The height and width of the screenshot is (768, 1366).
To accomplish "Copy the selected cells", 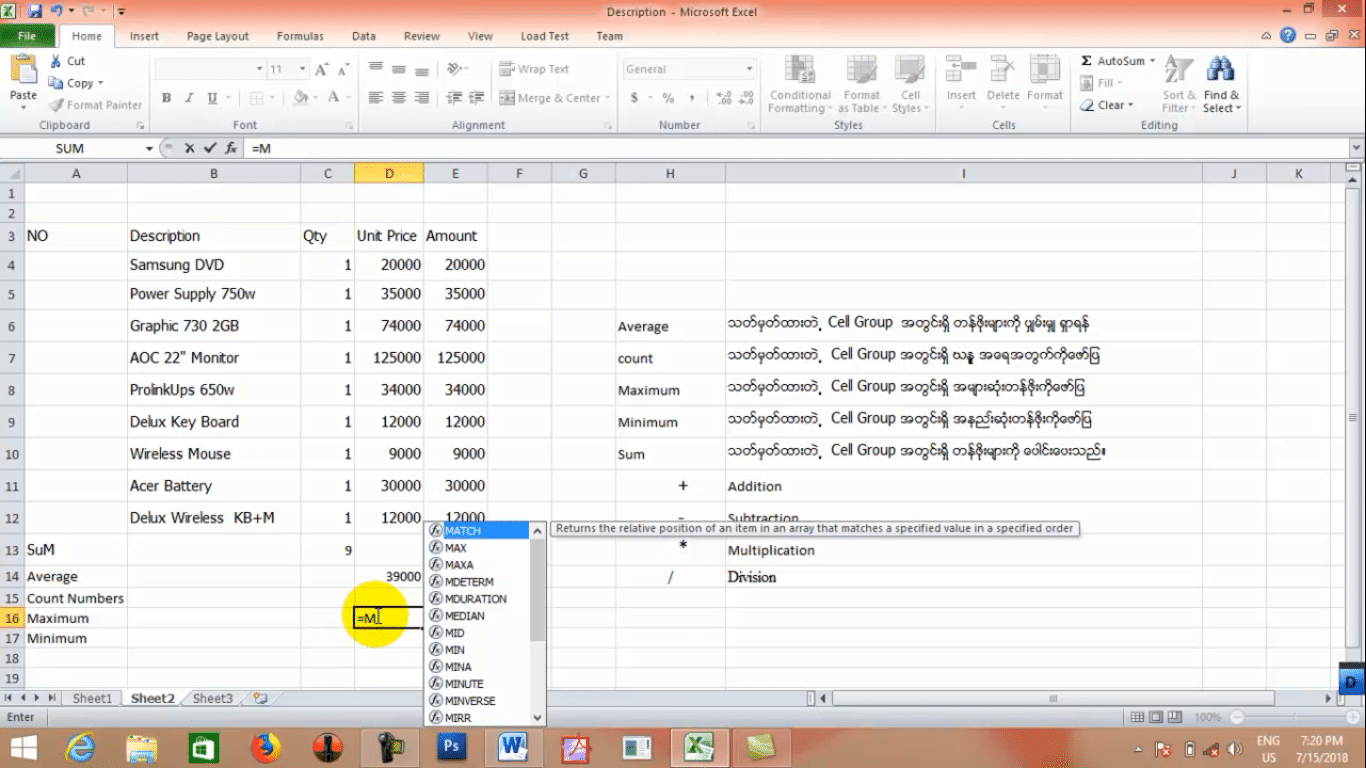I will [75, 83].
